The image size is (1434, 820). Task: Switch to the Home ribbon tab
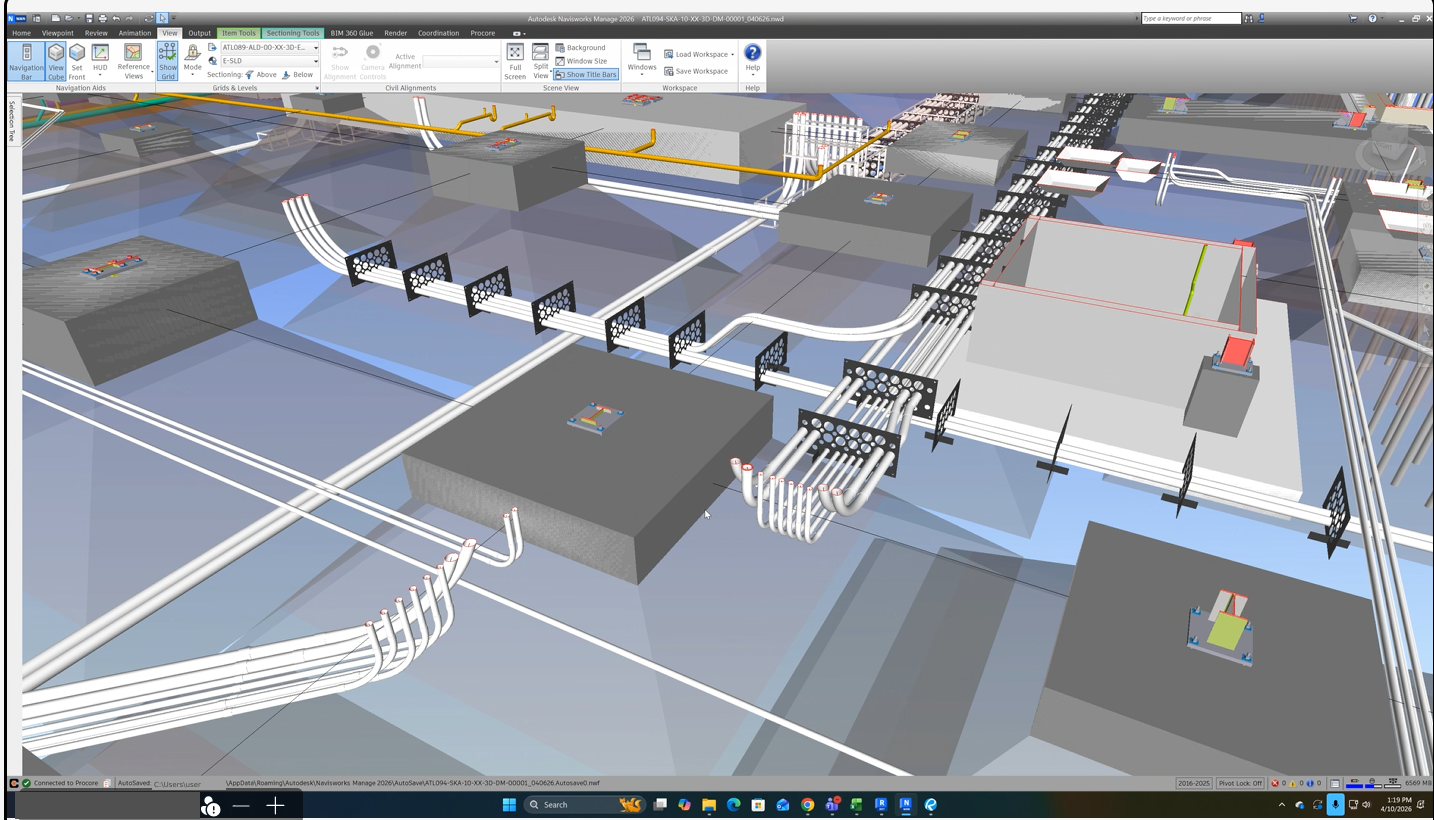(21, 33)
